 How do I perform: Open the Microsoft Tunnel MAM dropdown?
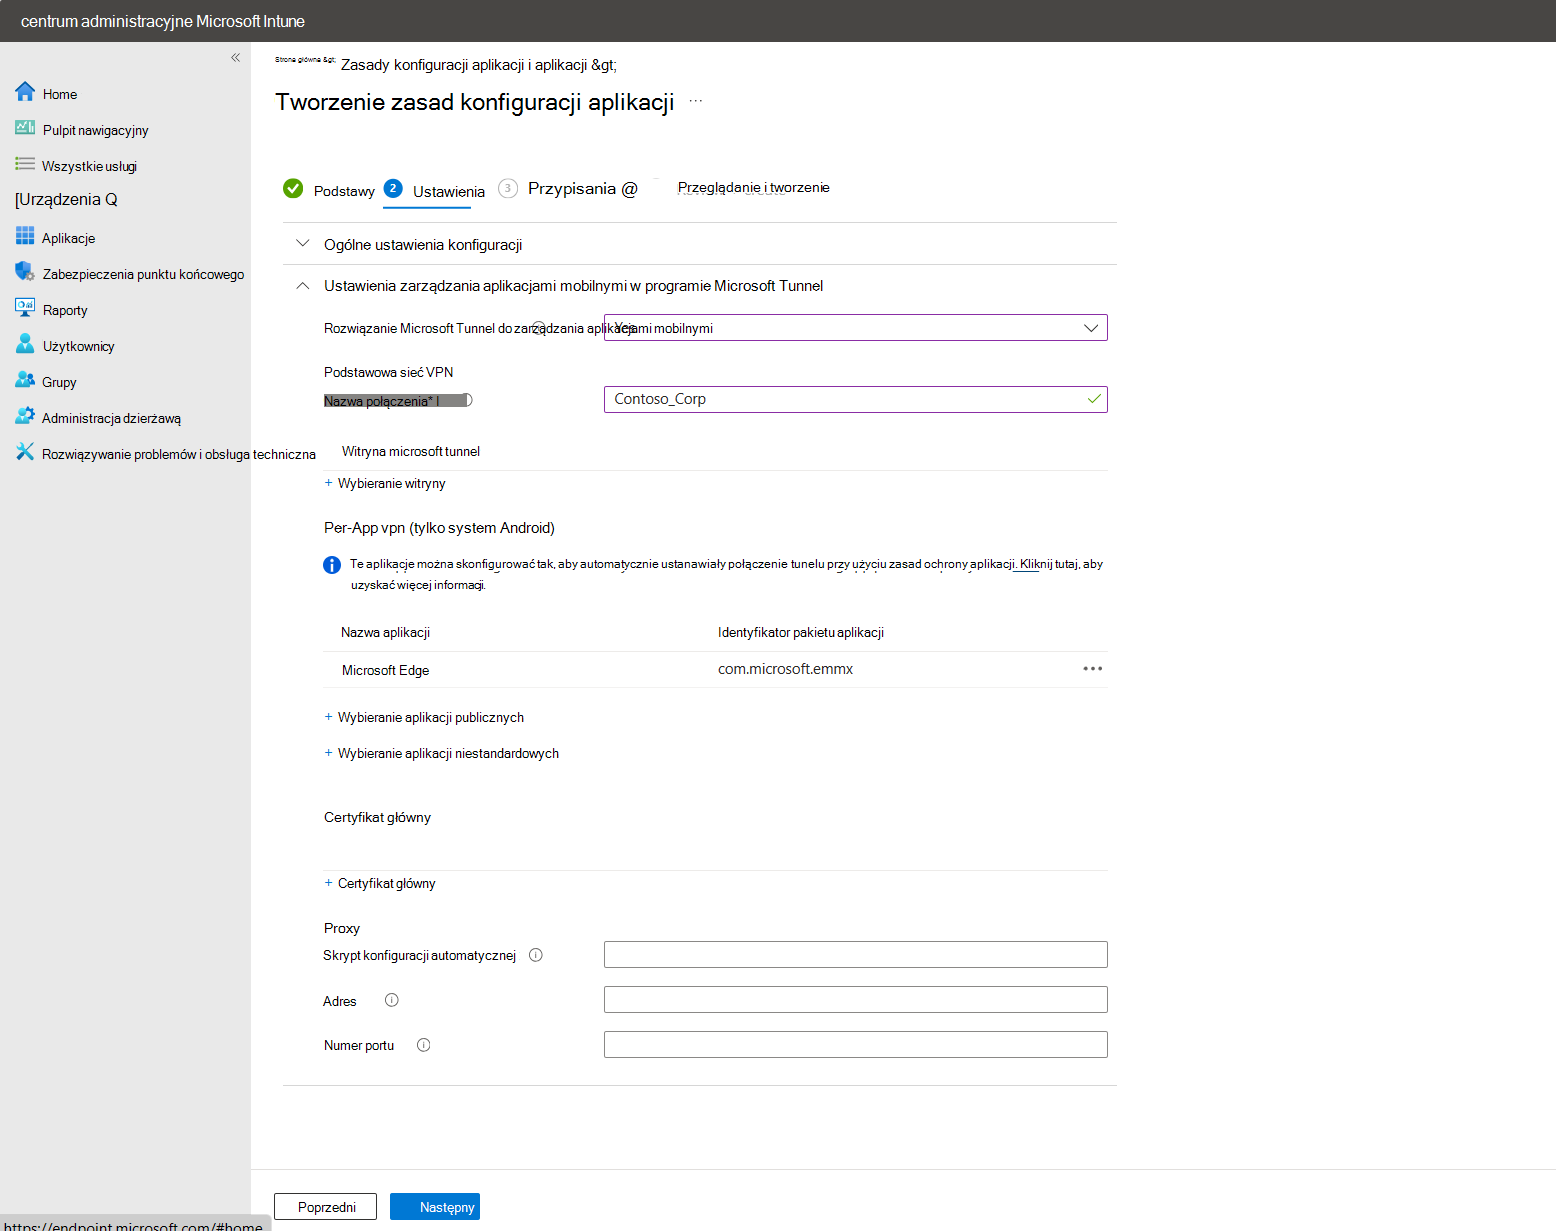click(855, 328)
